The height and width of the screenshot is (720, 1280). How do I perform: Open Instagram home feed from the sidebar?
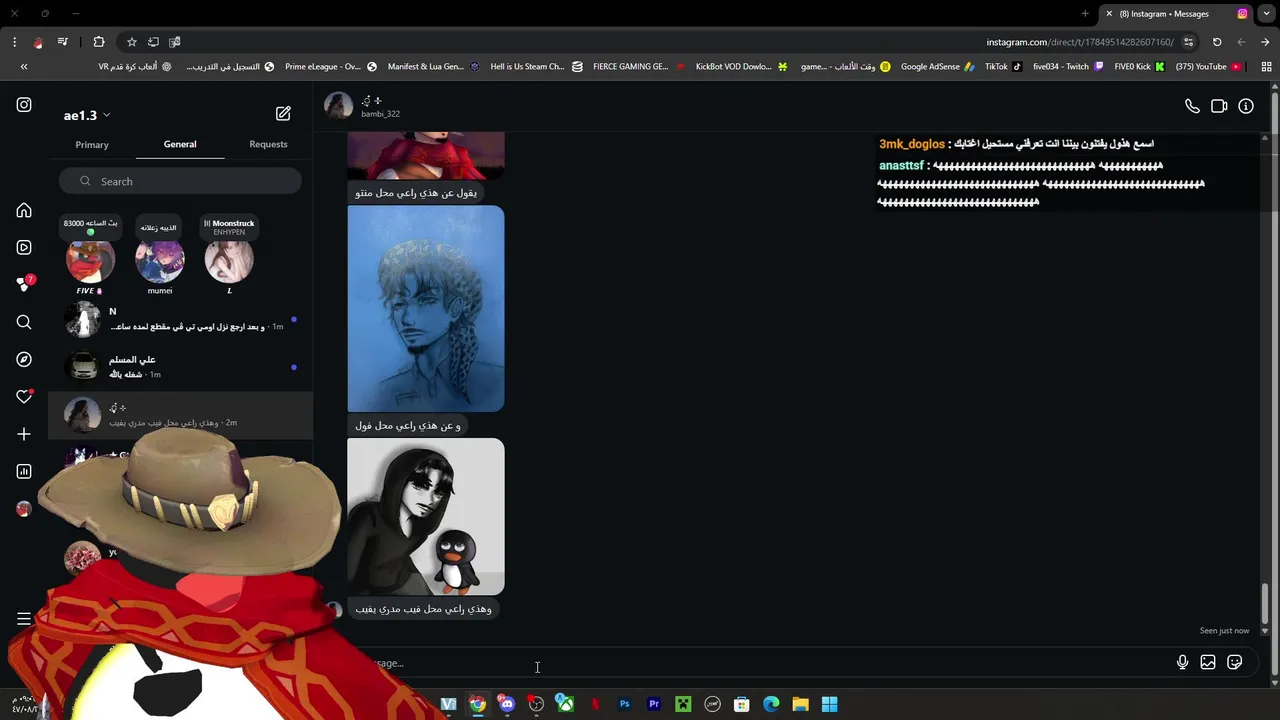pos(24,211)
